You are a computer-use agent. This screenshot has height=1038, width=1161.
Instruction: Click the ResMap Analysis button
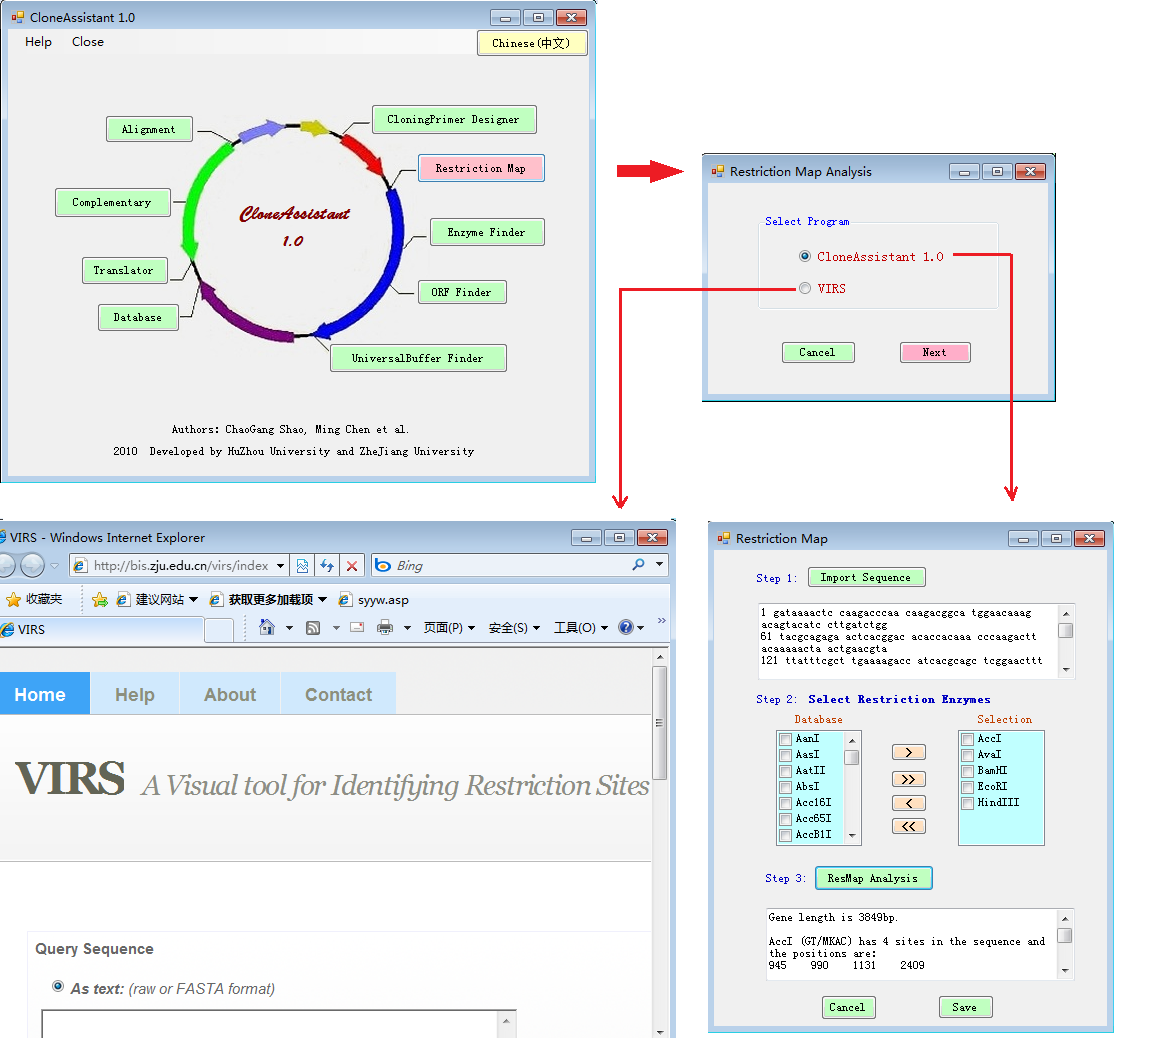pos(873,878)
